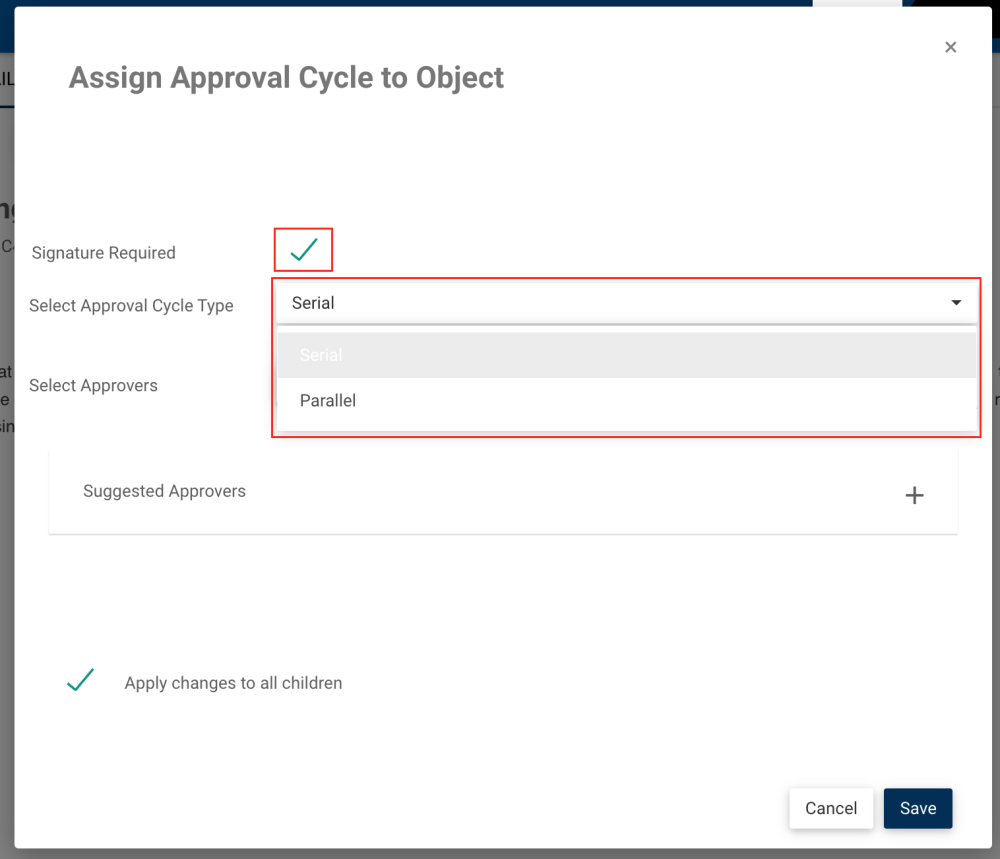
Task: Click the plus icon beside Suggested Approvers
Action: pyautogui.click(x=914, y=495)
